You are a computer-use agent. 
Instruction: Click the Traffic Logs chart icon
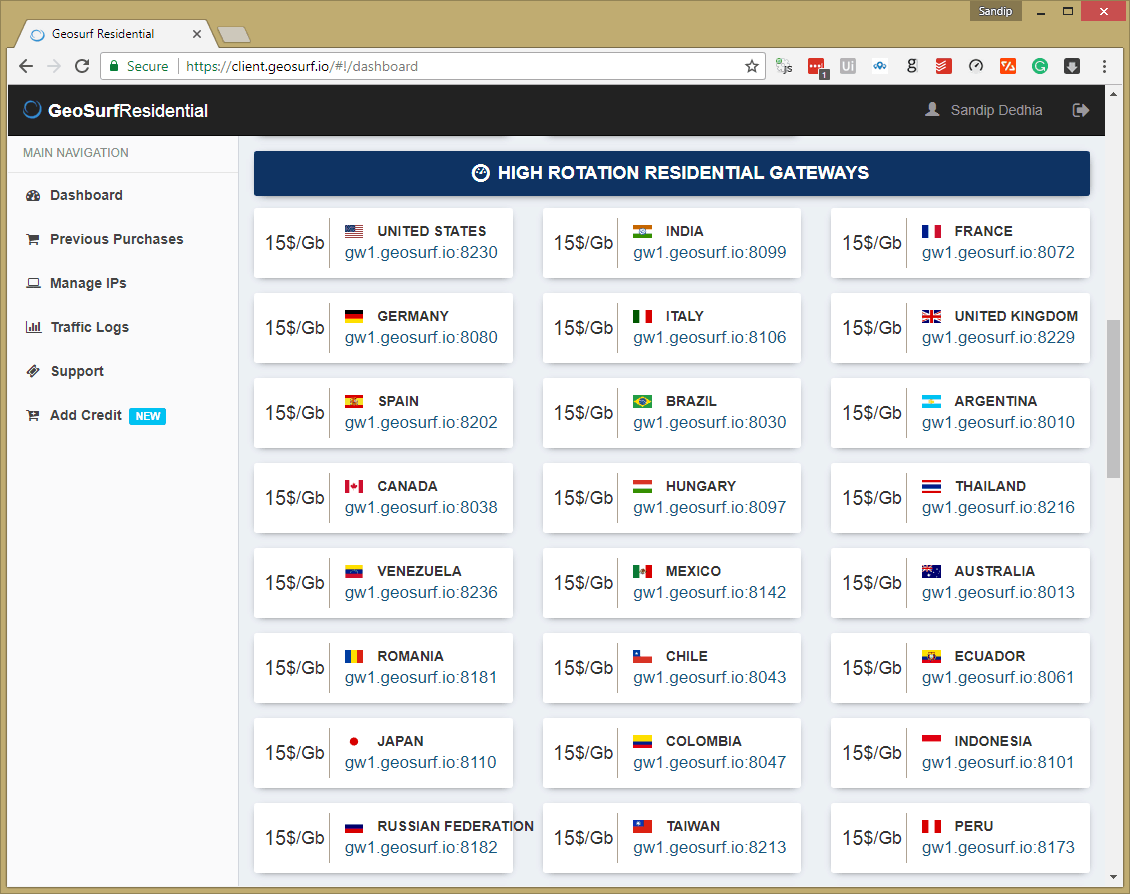pyautogui.click(x=33, y=327)
